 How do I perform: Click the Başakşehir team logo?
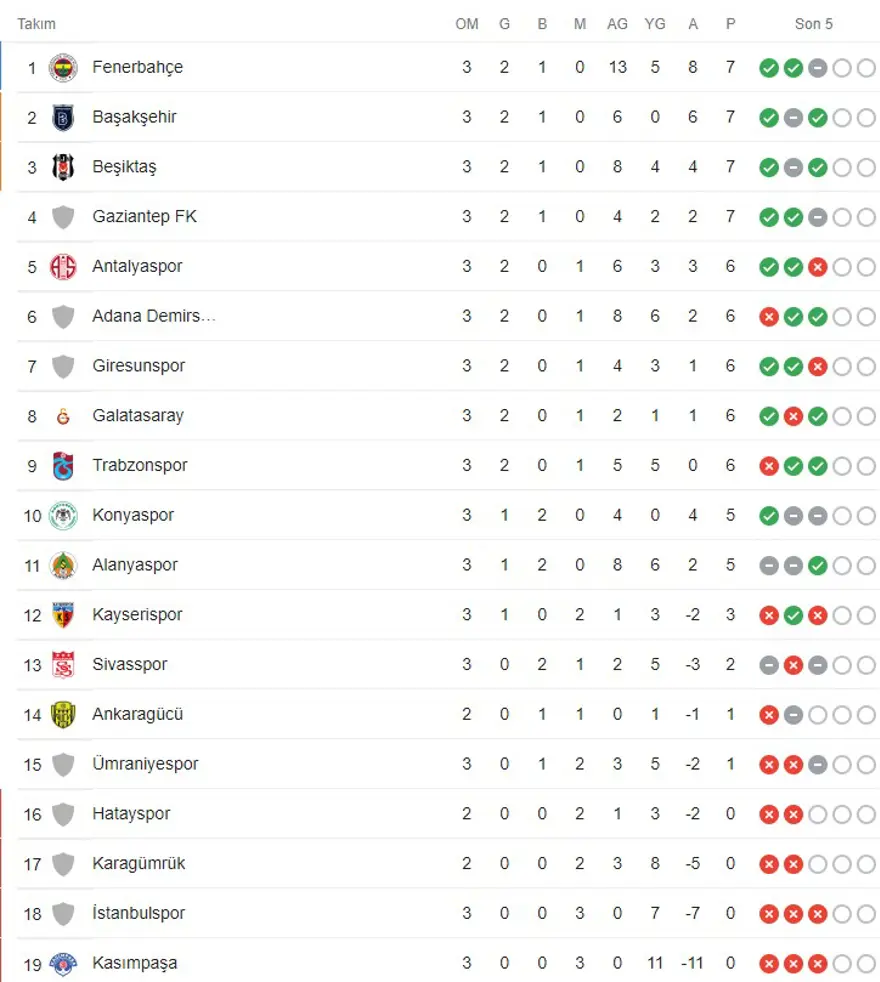click(63, 118)
